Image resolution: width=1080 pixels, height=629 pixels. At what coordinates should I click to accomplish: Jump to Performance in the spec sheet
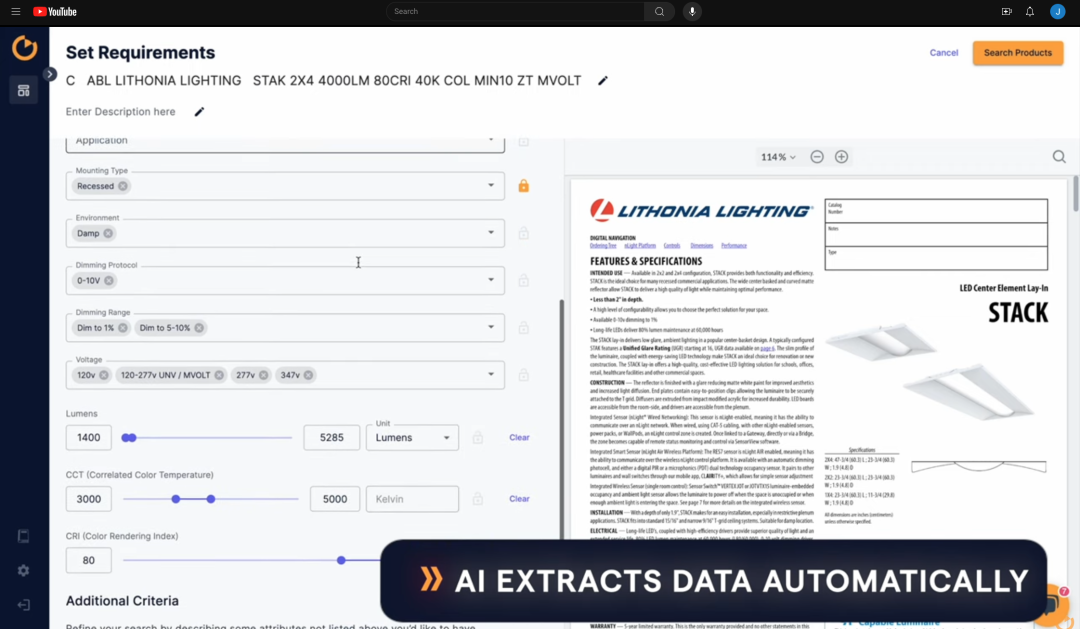coord(734,246)
